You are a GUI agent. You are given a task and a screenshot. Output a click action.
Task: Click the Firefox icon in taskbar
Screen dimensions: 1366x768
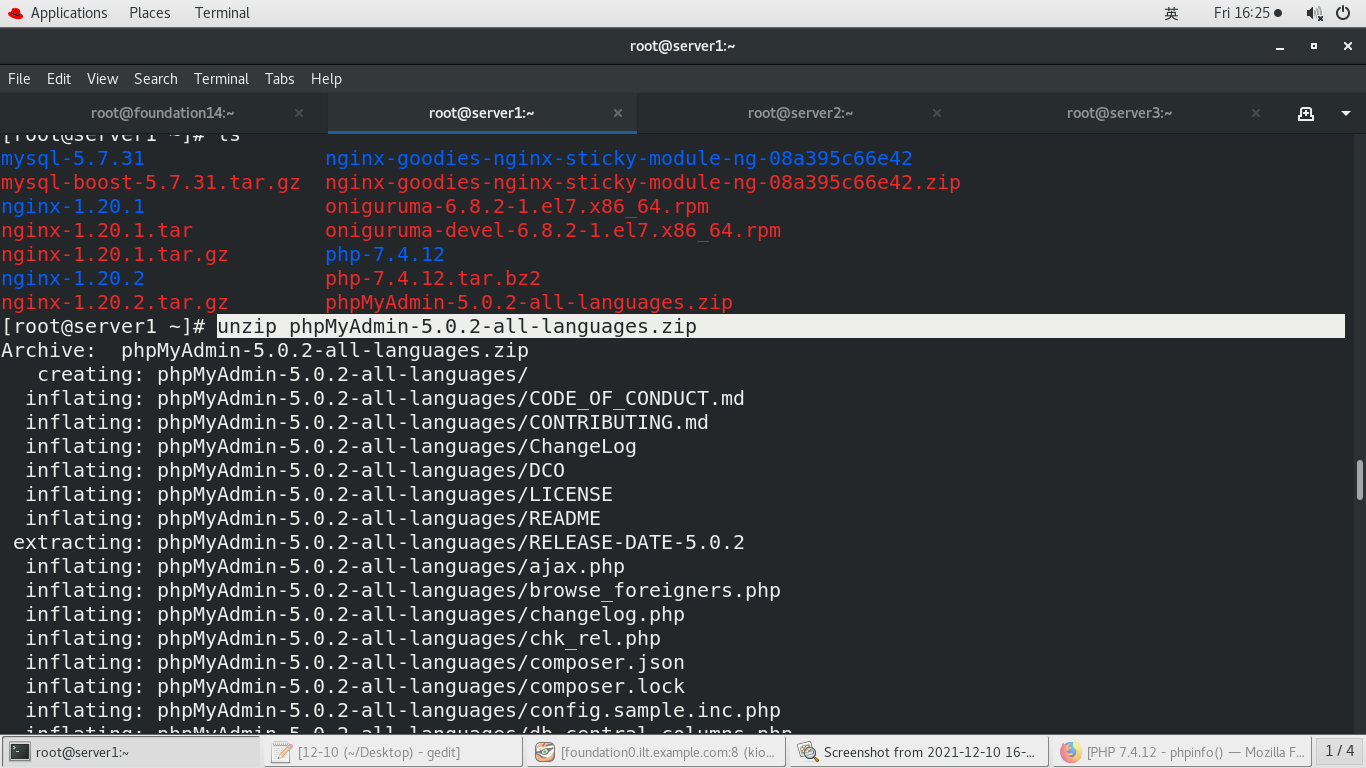(1071, 752)
